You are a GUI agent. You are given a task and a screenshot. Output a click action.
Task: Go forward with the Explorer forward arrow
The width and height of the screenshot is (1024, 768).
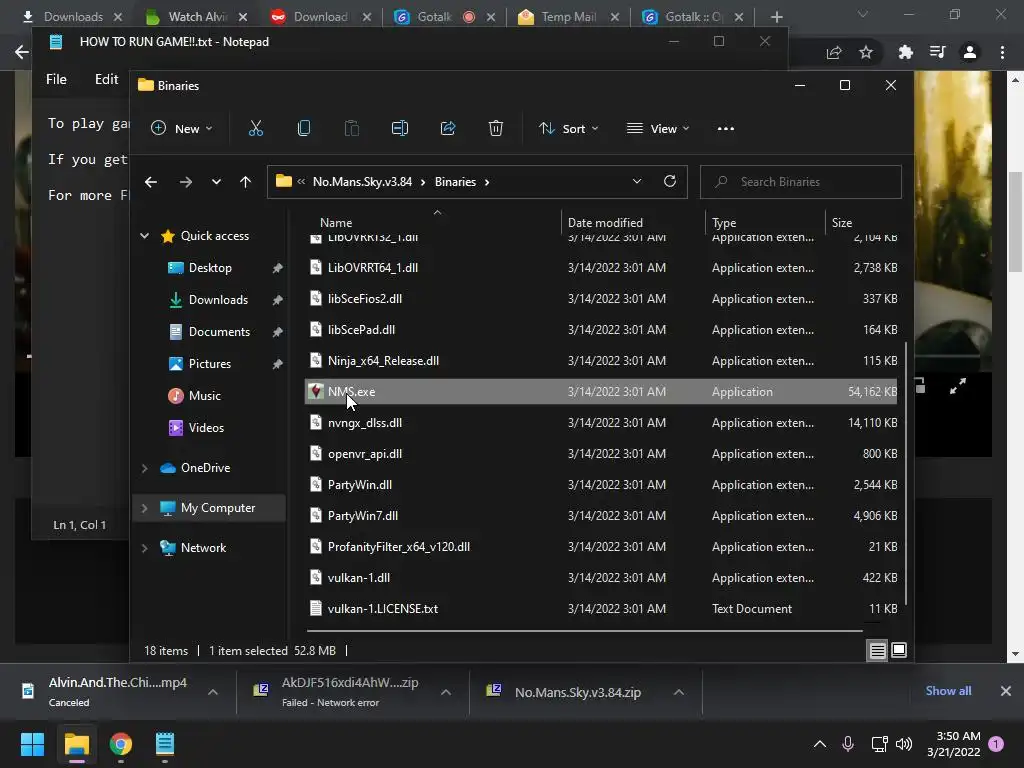click(186, 182)
